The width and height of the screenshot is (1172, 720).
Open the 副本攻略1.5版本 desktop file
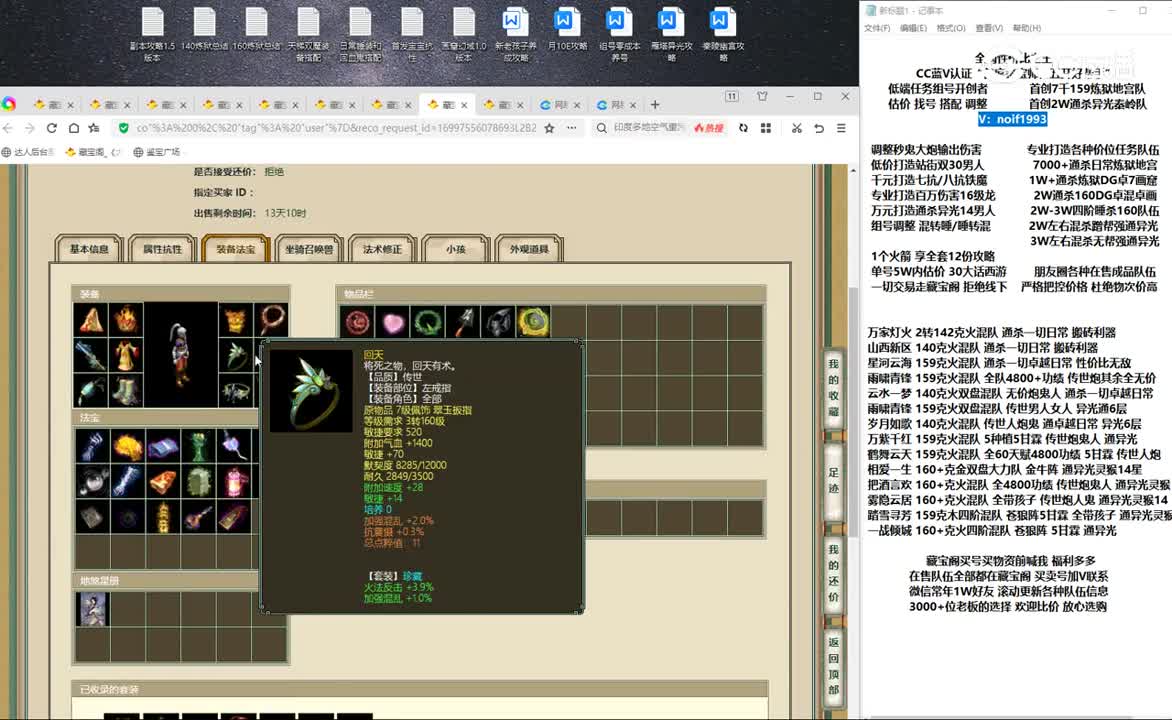(152, 34)
